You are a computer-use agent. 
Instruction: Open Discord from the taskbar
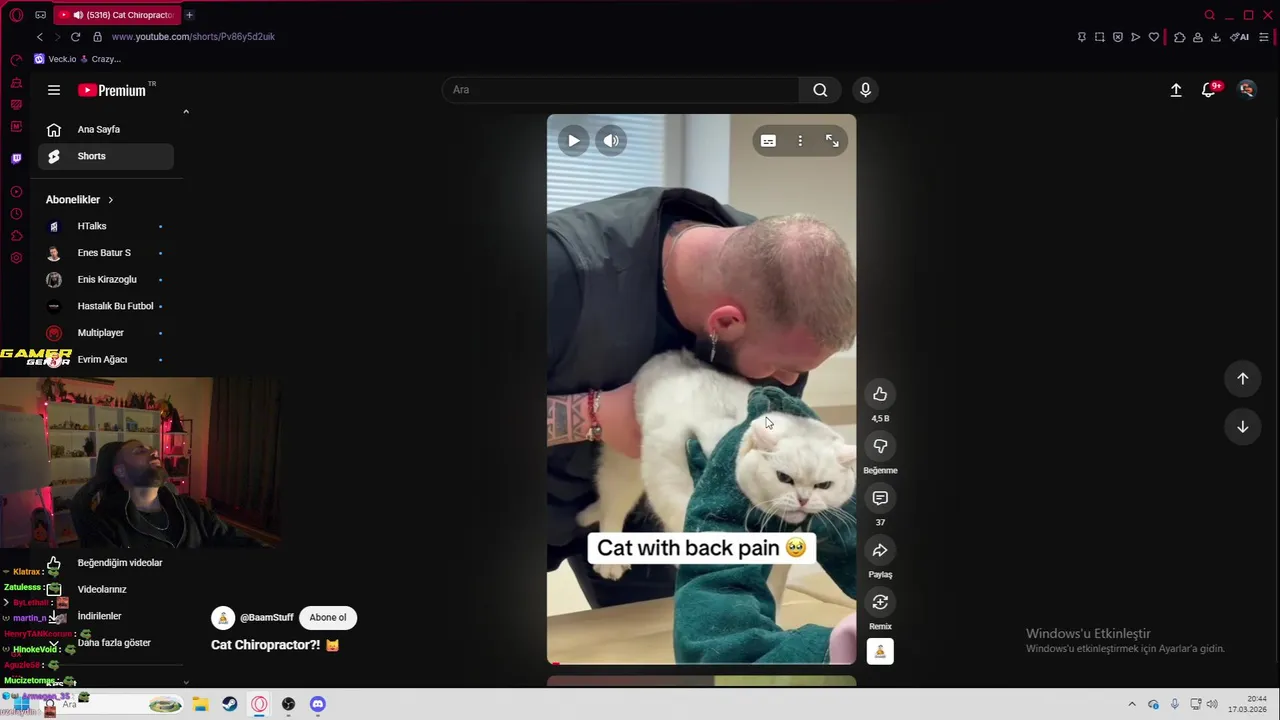coord(318,704)
